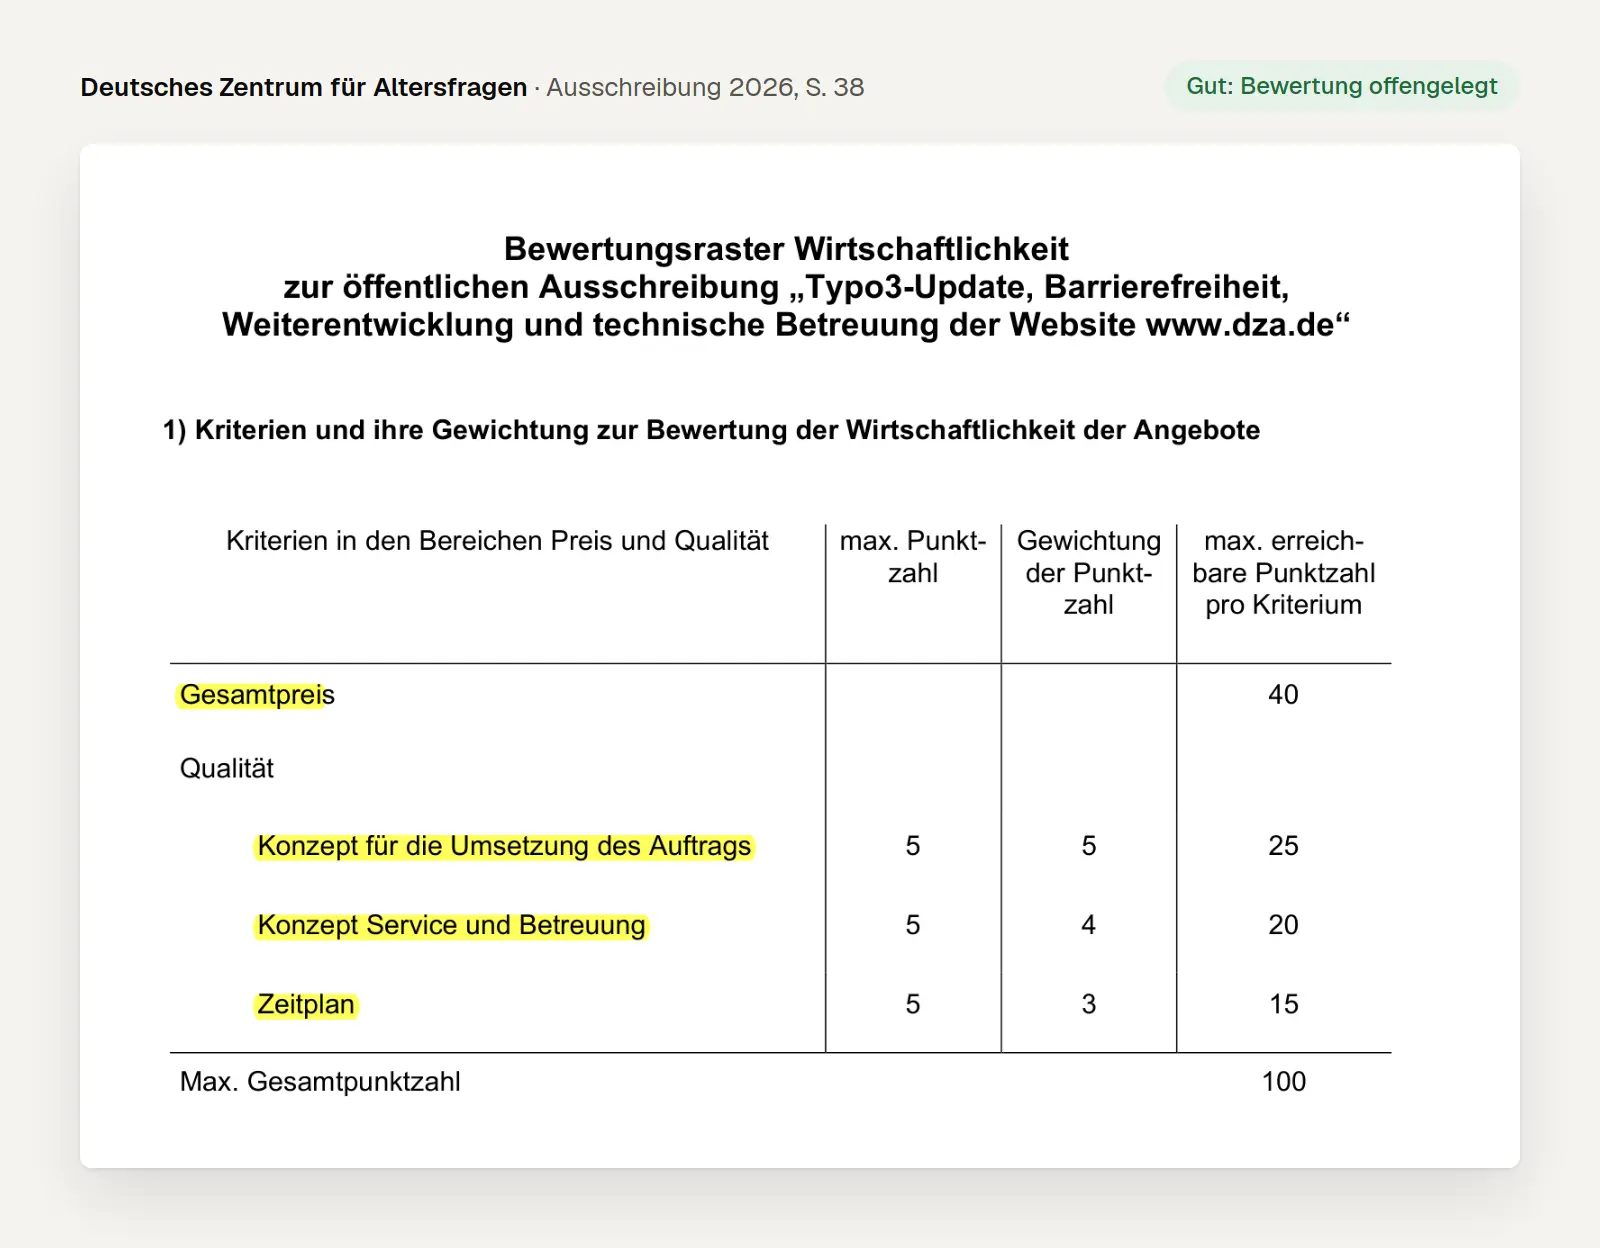This screenshot has width=1600, height=1248.
Task: Select highlighted 'Konzept für die Umsetzung des Auftrags'
Action: click(x=504, y=846)
